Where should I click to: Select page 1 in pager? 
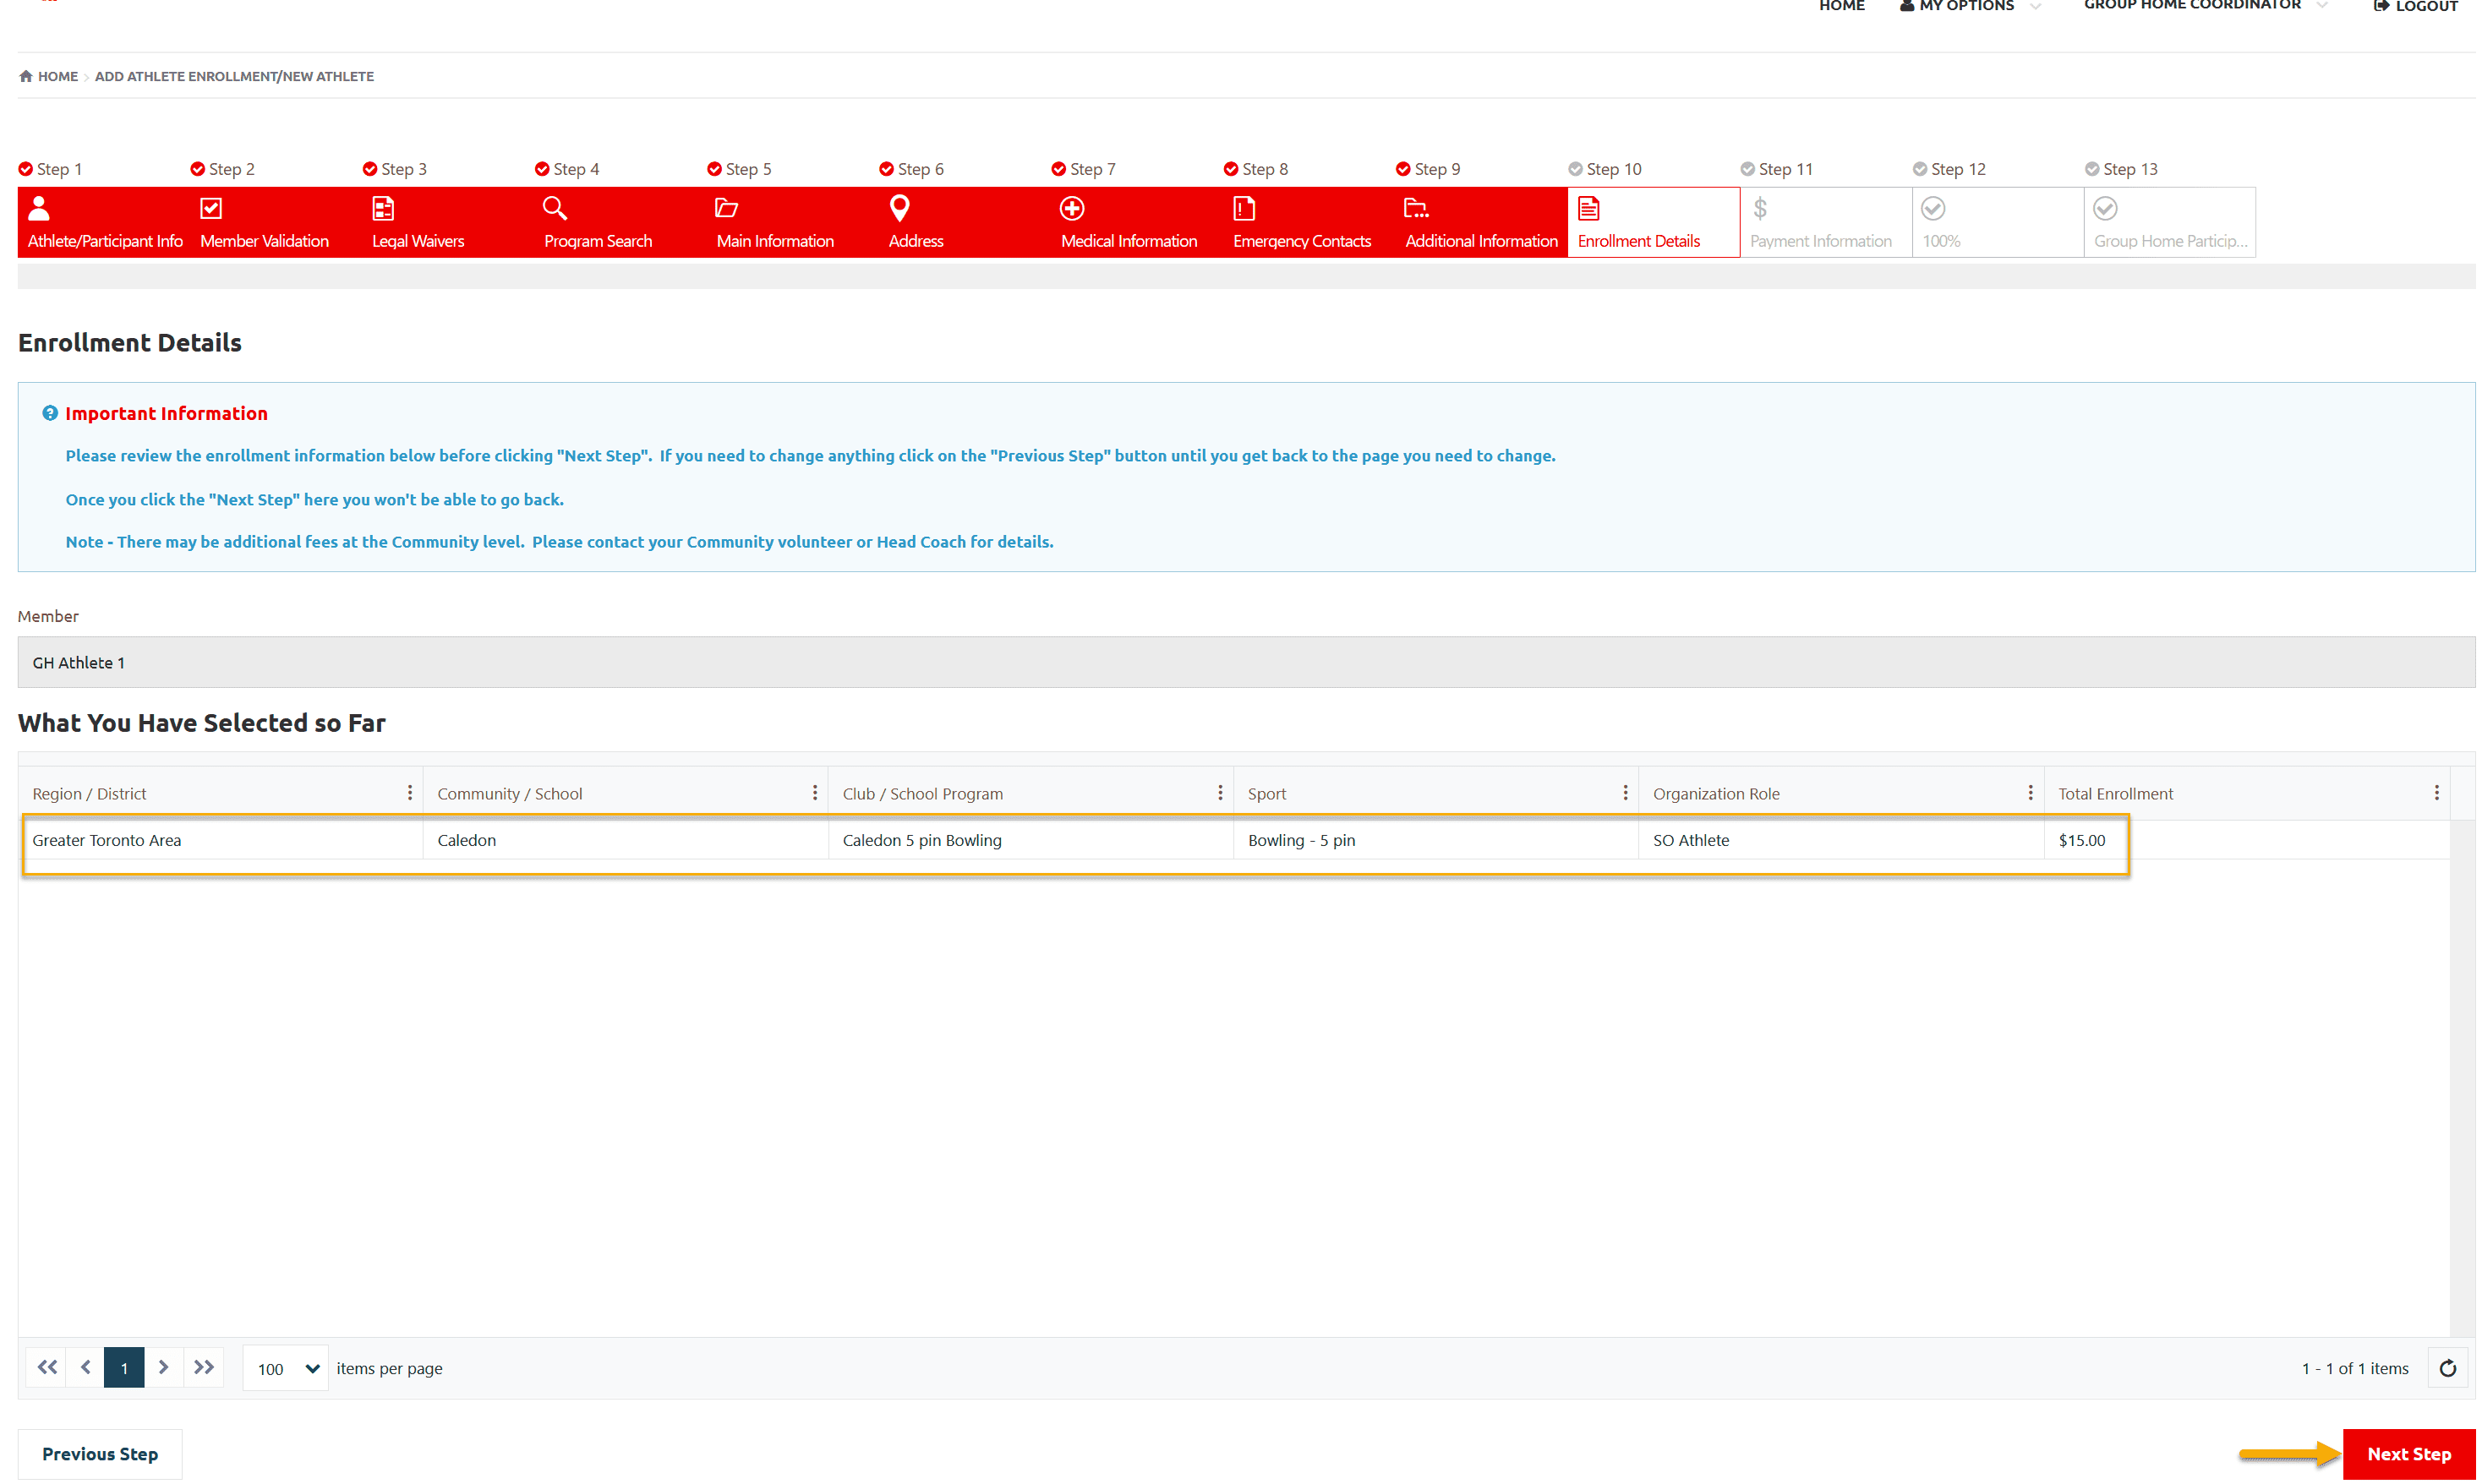point(124,1367)
